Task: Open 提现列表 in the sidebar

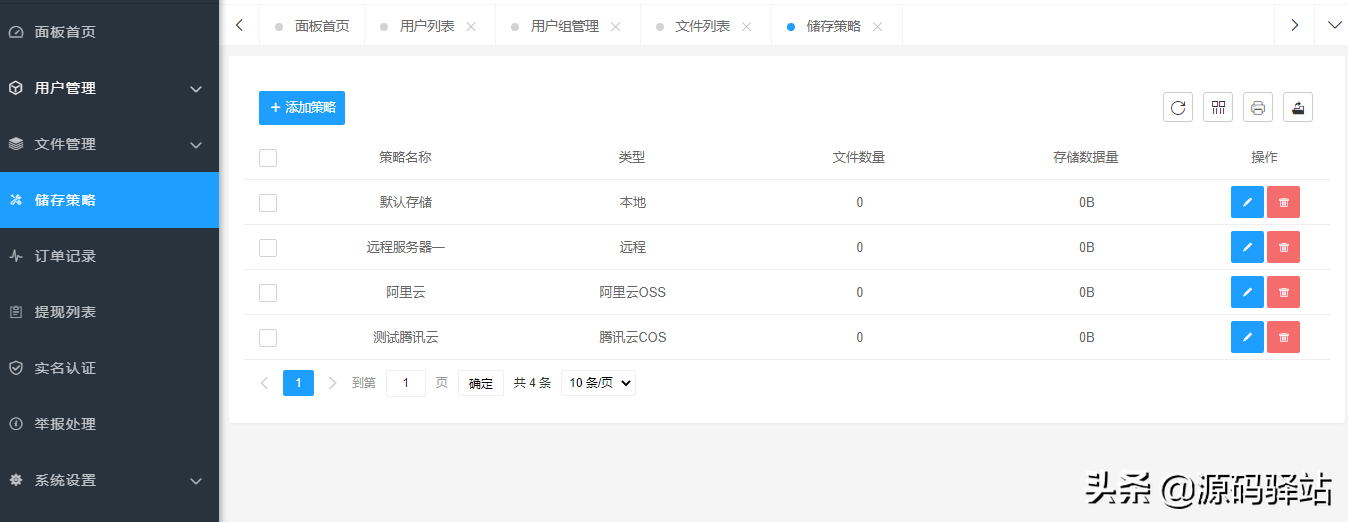Action: [109, 312]
